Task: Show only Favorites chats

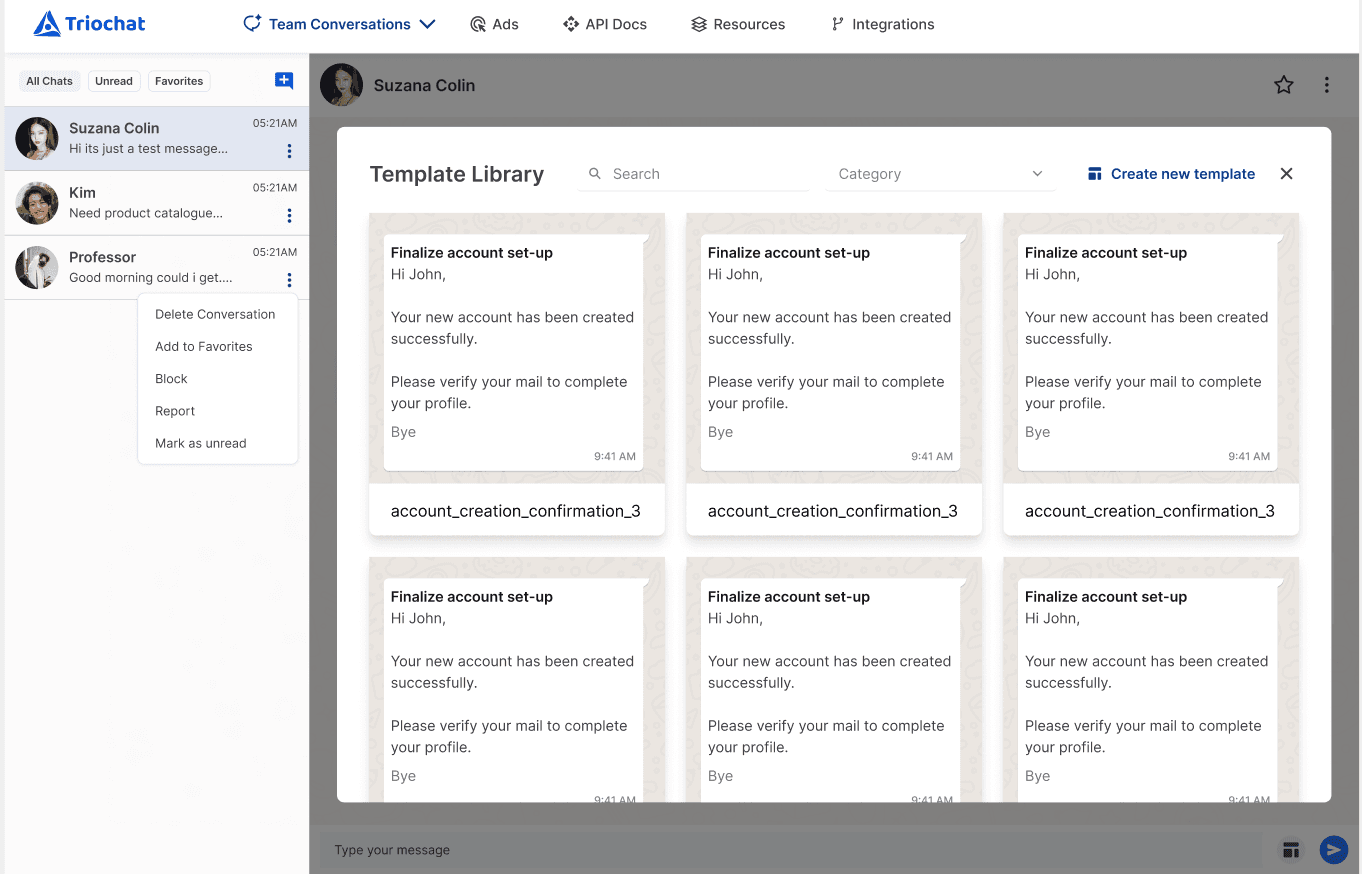Action: click(x=179, y=81)
